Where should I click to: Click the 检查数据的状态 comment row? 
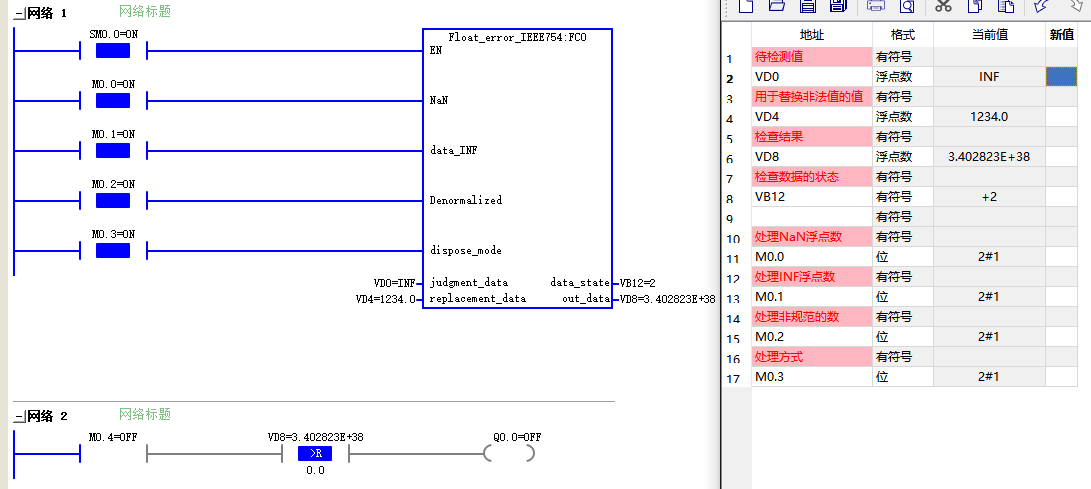(812, 177)
